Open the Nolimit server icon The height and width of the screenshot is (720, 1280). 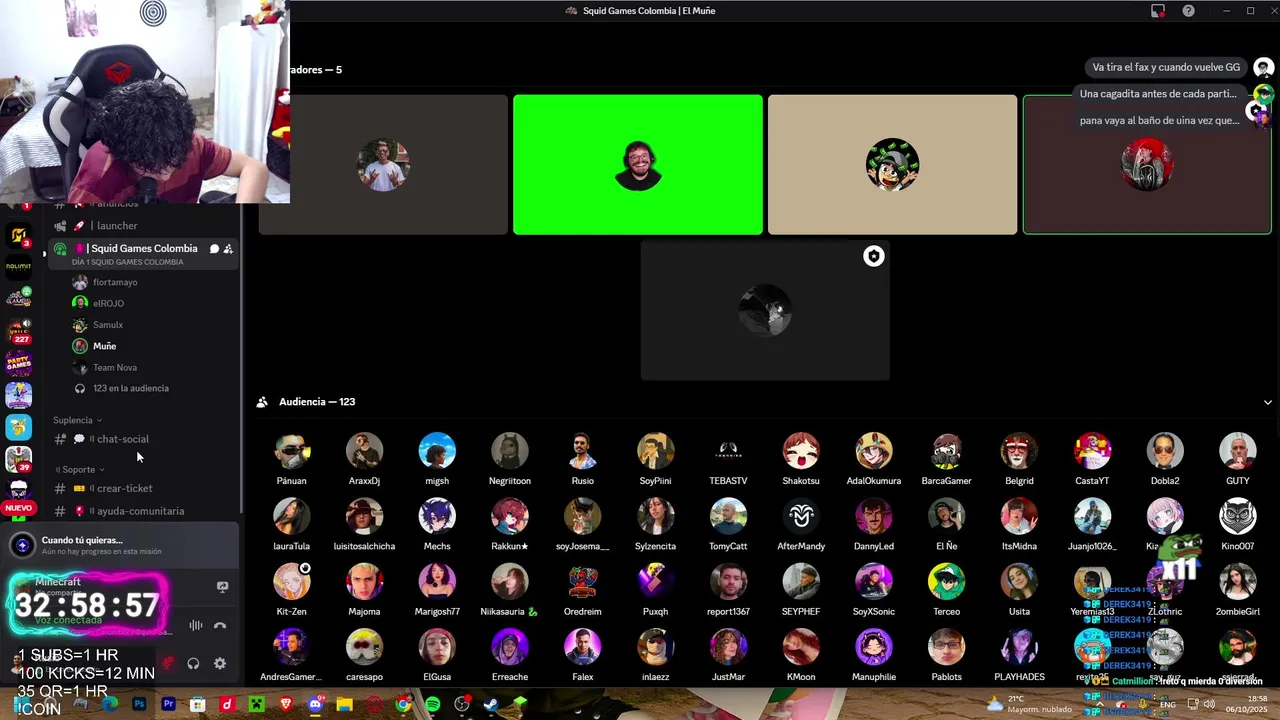coord(19,267)
